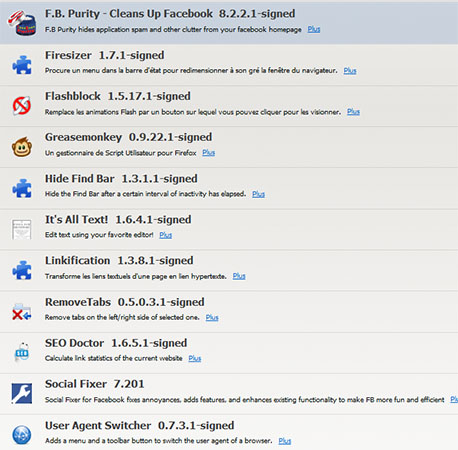Select the Linkification 1.3.8.1-signed entry title
Viewport: 458px width, 450px height.
pyautogui.click(x=119, y=261)
